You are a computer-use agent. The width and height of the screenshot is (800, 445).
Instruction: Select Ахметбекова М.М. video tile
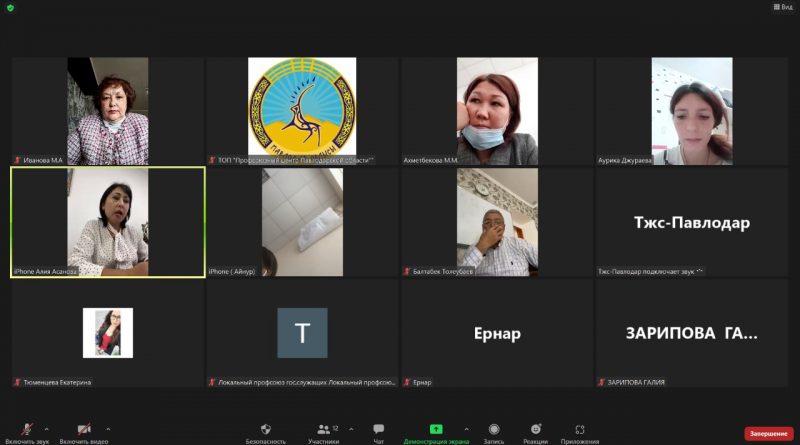(497, 111)
